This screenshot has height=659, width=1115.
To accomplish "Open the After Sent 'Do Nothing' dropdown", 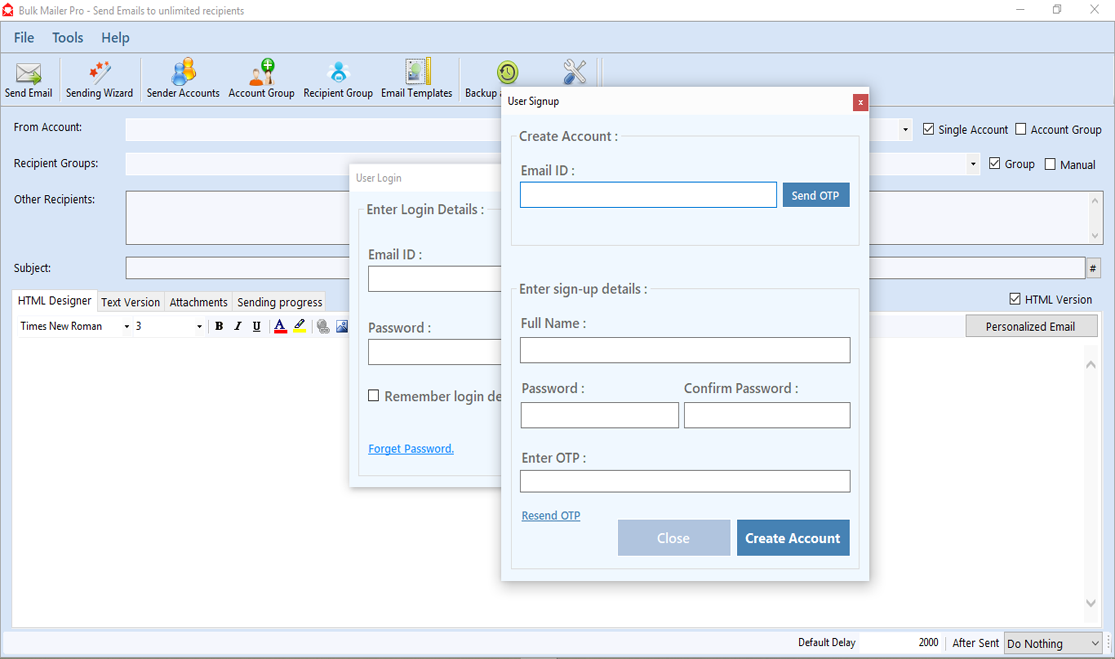I will [1052, 643].
